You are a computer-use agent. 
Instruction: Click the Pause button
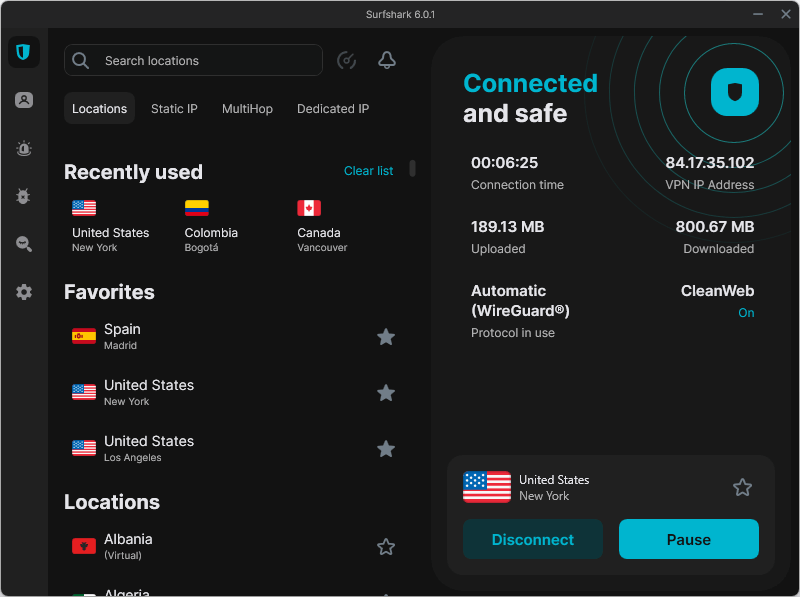point(689,539)
